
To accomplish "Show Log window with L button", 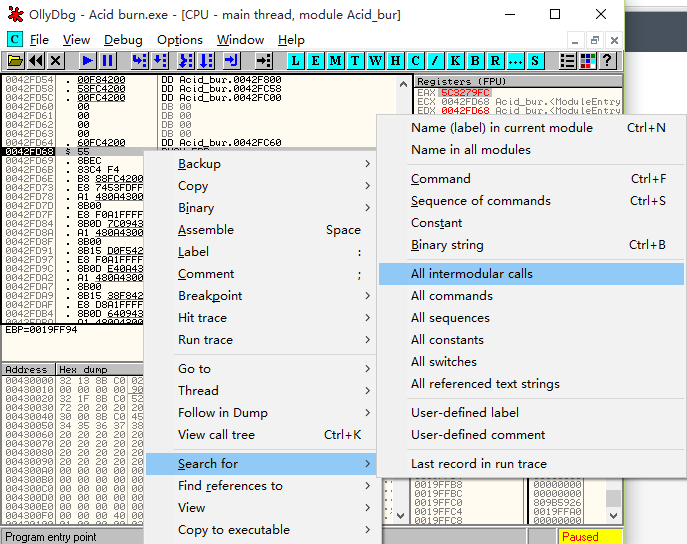I will coord(296,60).
